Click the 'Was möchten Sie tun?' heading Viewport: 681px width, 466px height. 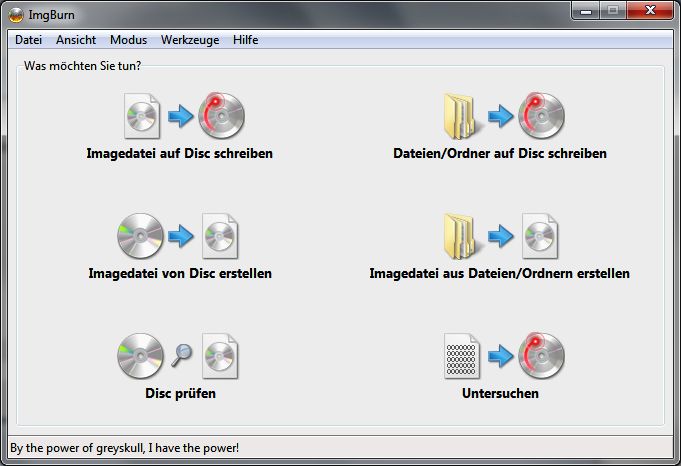[x=83, y=66]
